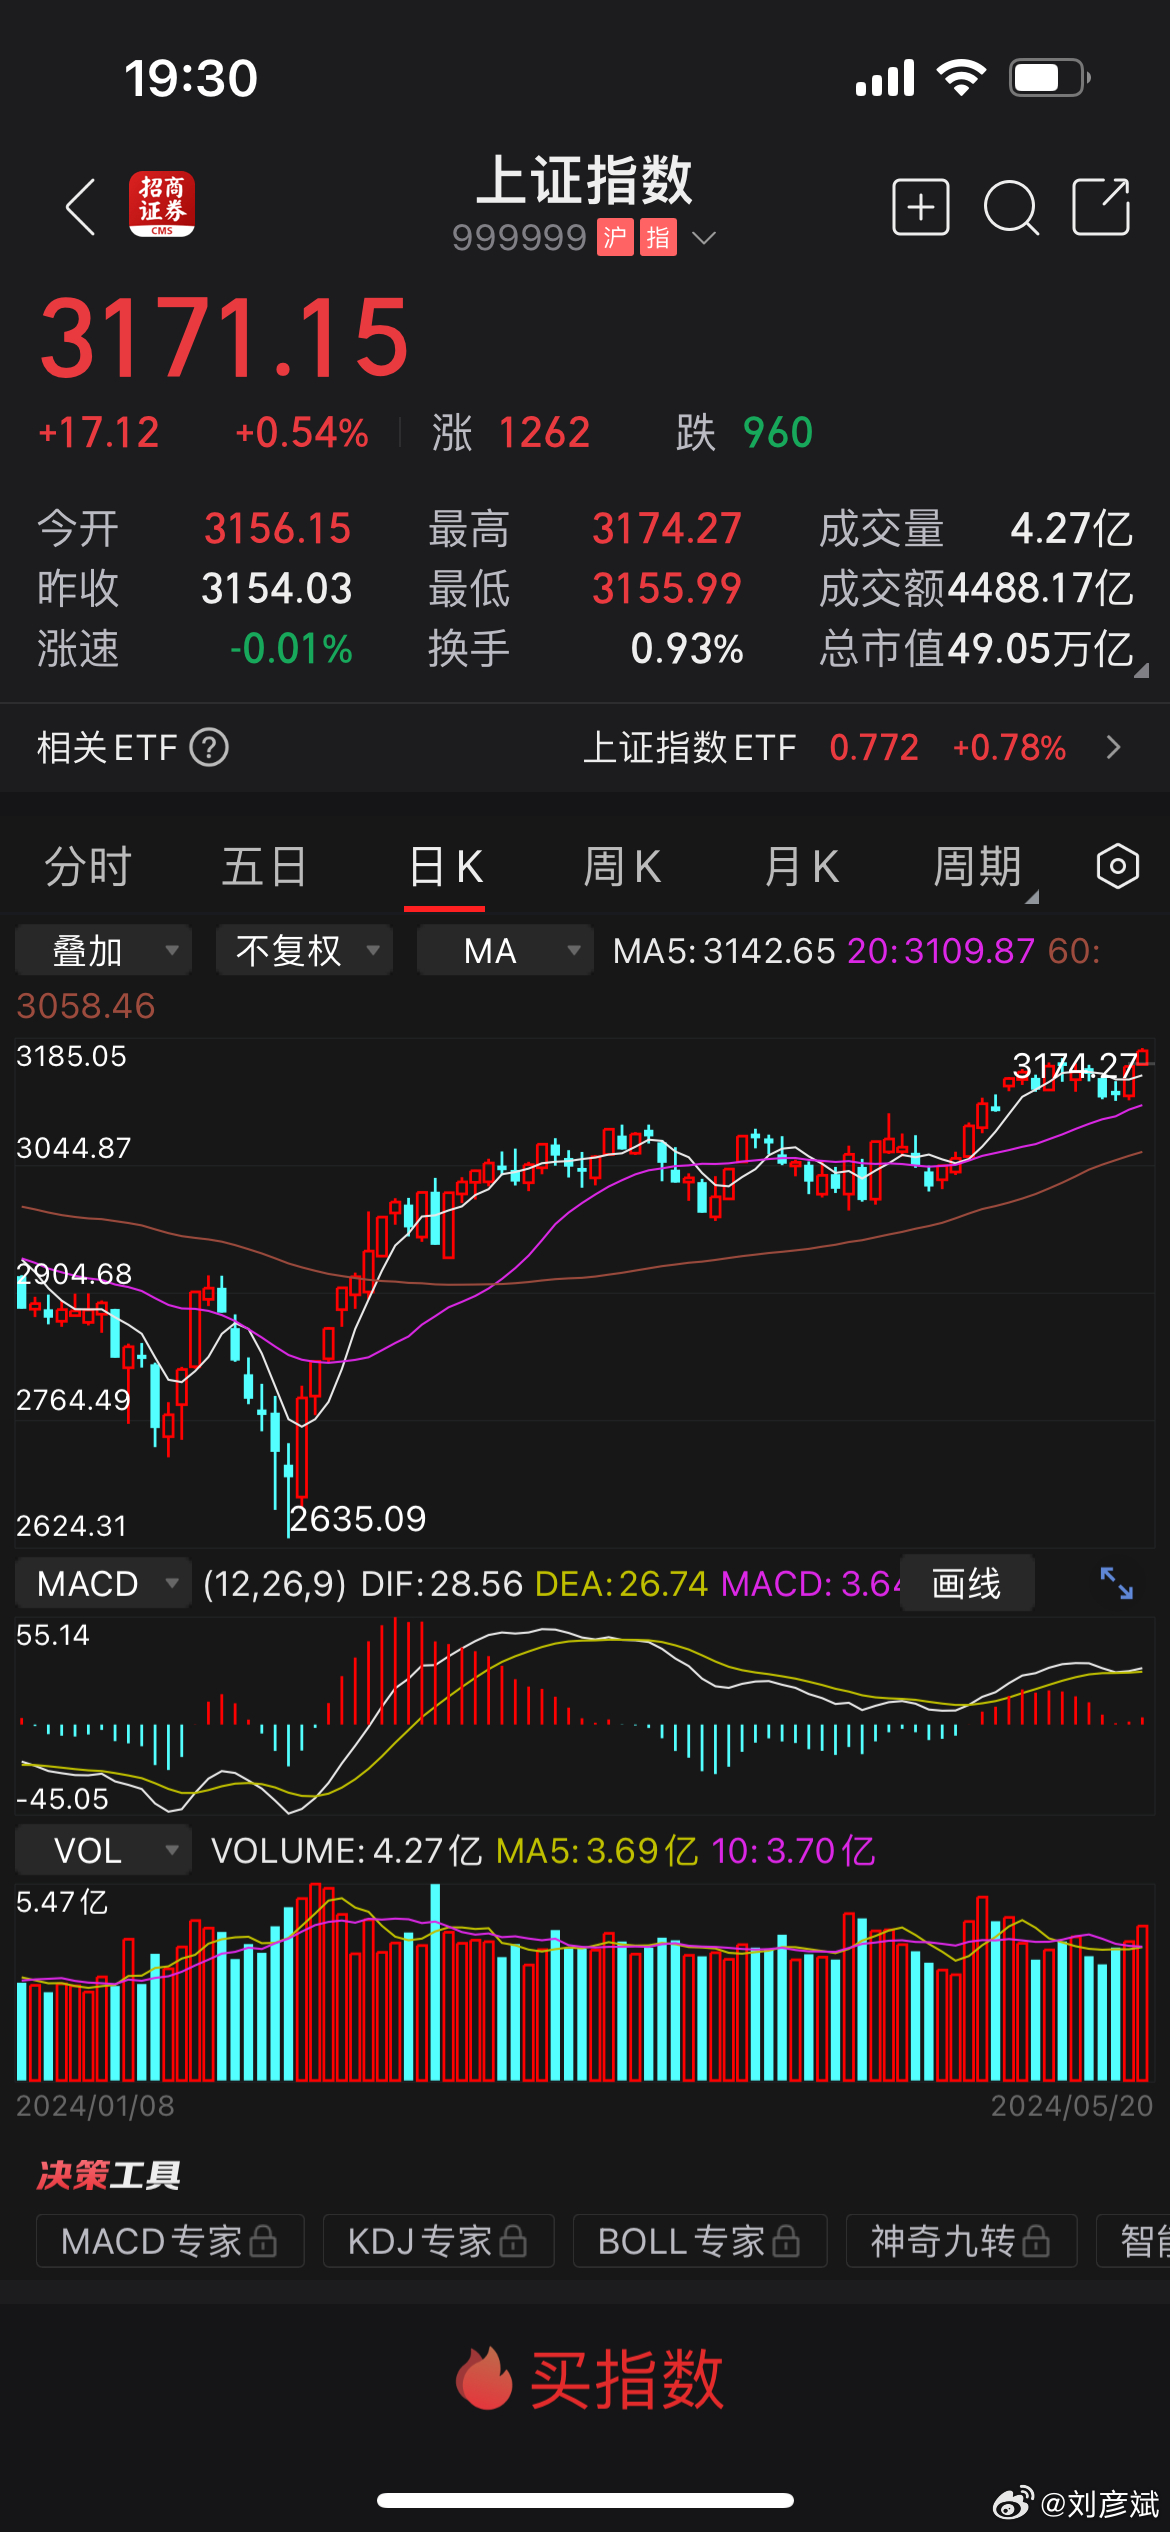
Task: Select the 月K tab
Action: [x=801, y=866]
